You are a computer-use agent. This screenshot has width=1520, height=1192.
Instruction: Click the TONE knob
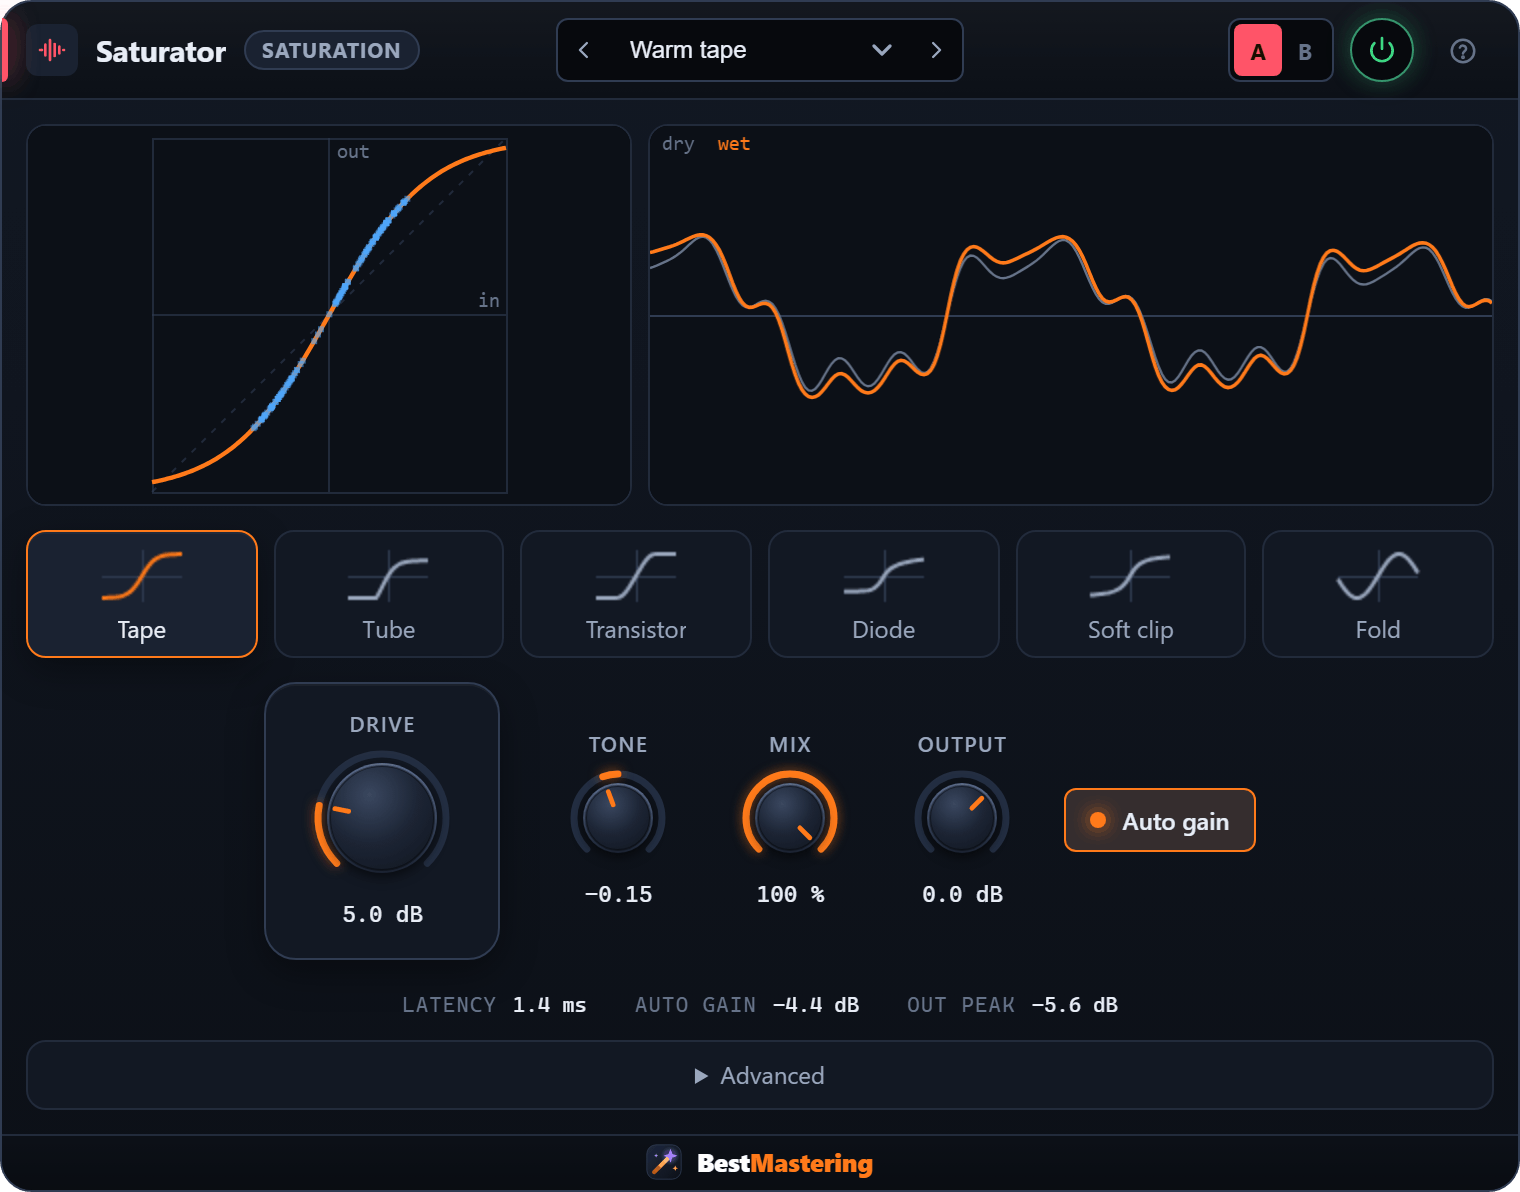click(x=618, y=818)
